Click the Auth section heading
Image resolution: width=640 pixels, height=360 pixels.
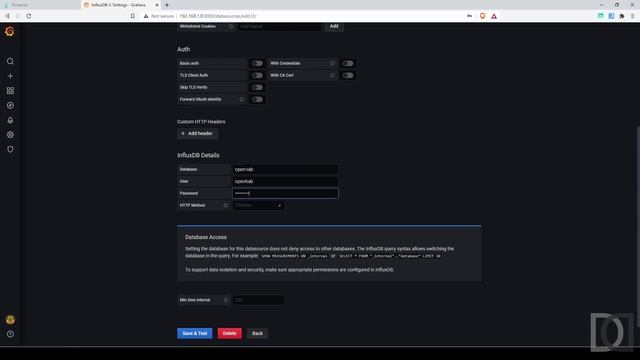pyautogui.click(x=184, y=49)
